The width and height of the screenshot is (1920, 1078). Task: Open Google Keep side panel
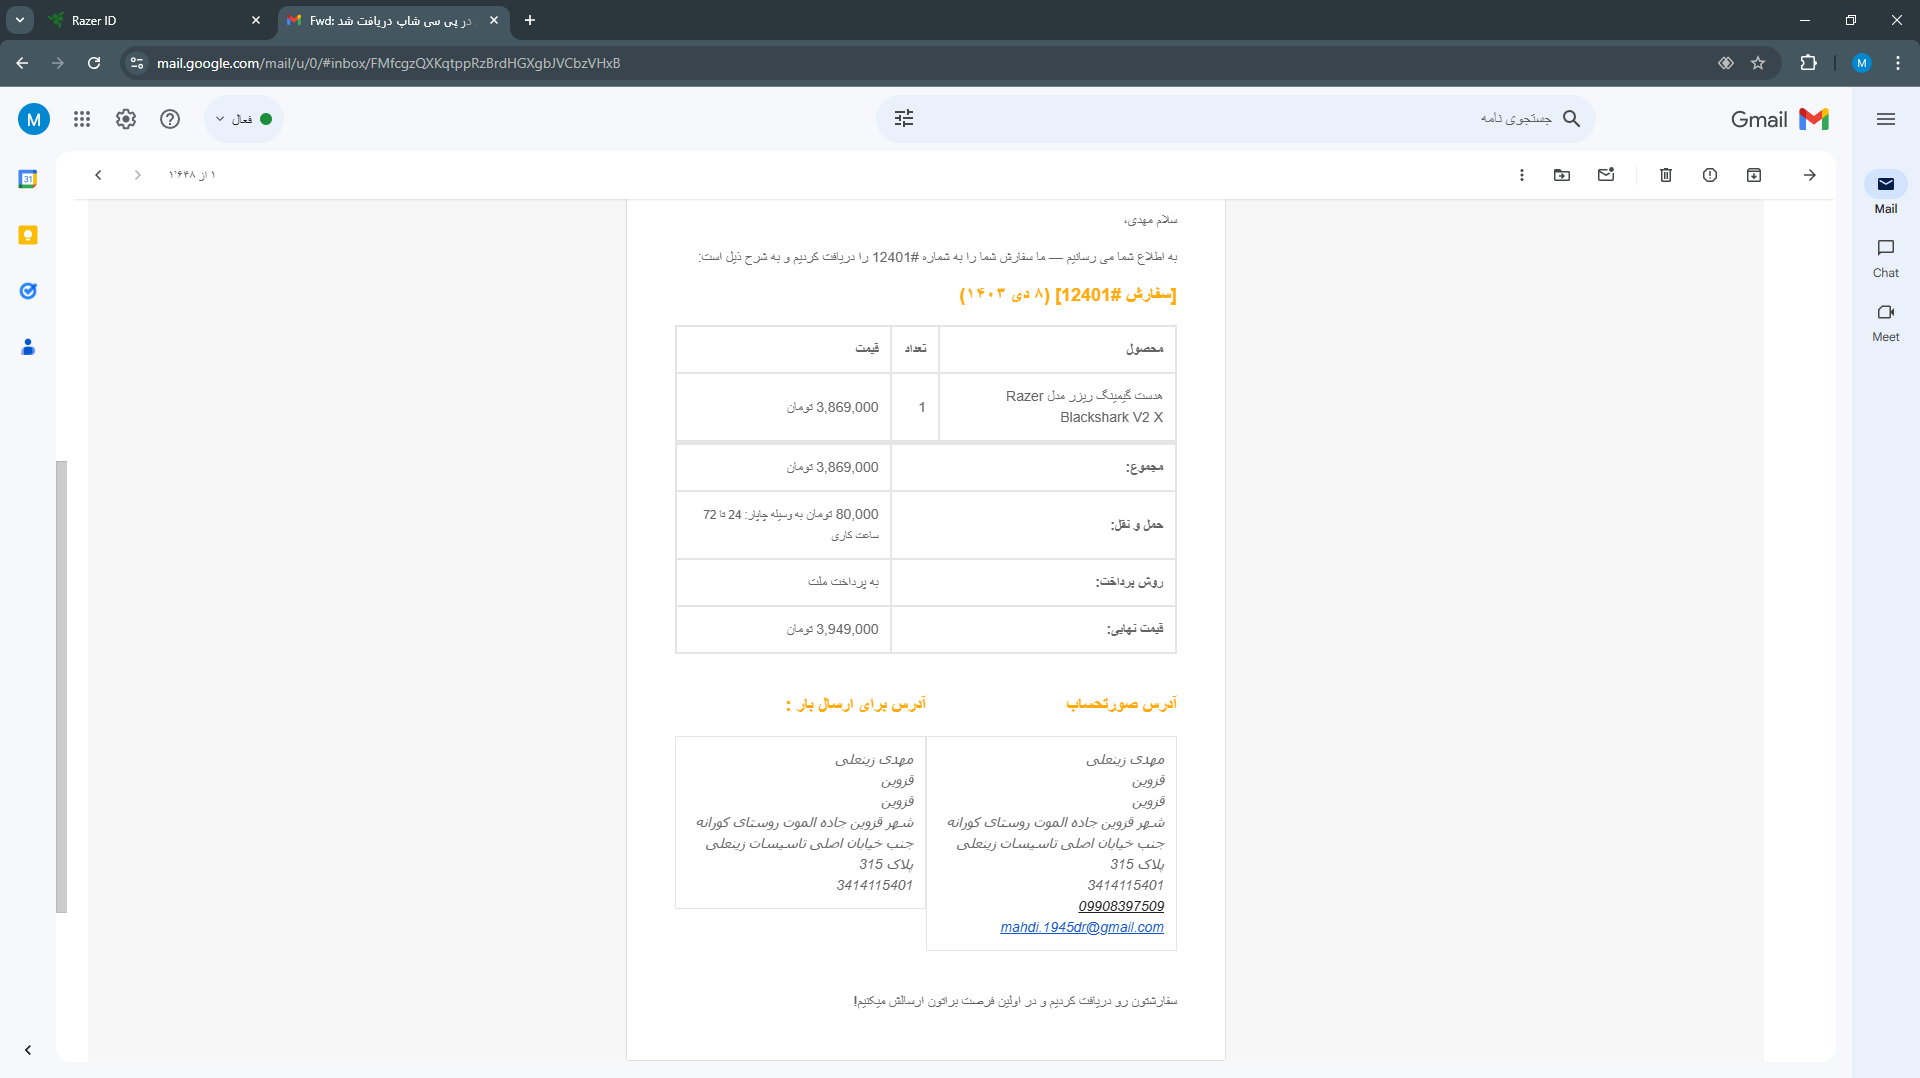28,235
